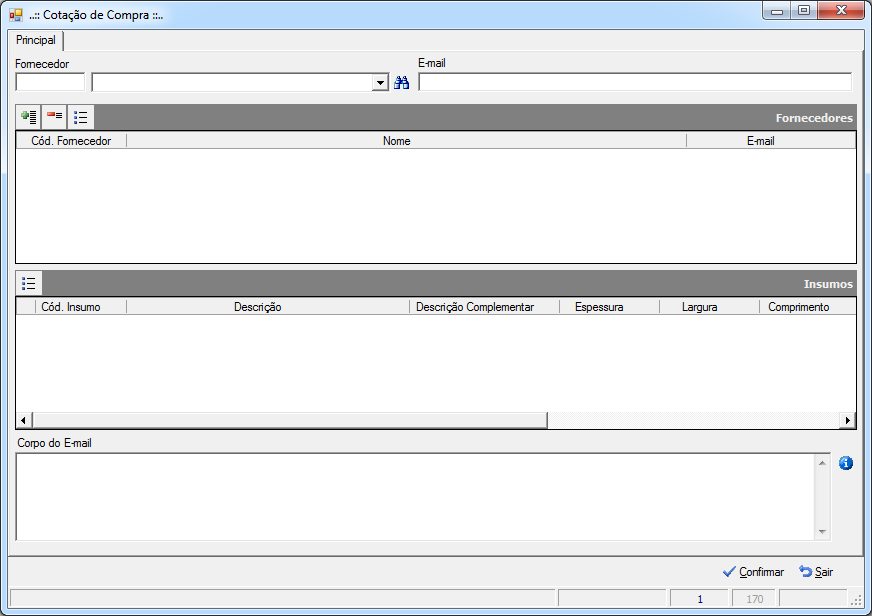
Task: Minimize the Cotação de Compra window
Action: [777, 11]
